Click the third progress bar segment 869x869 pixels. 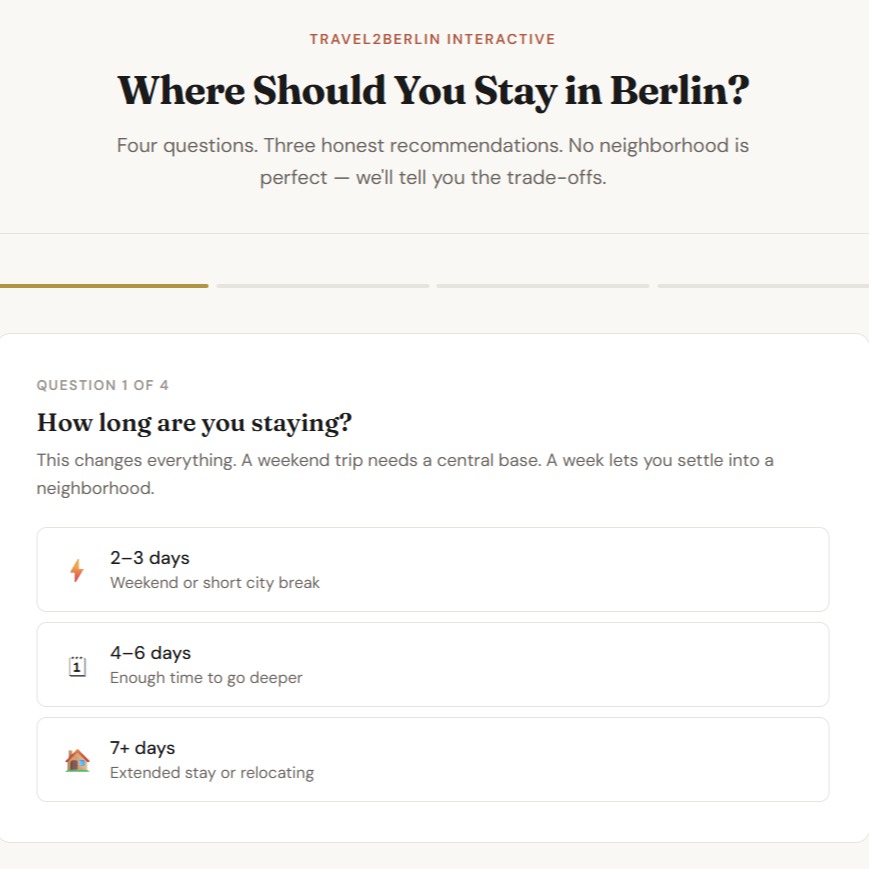point(543,286)
